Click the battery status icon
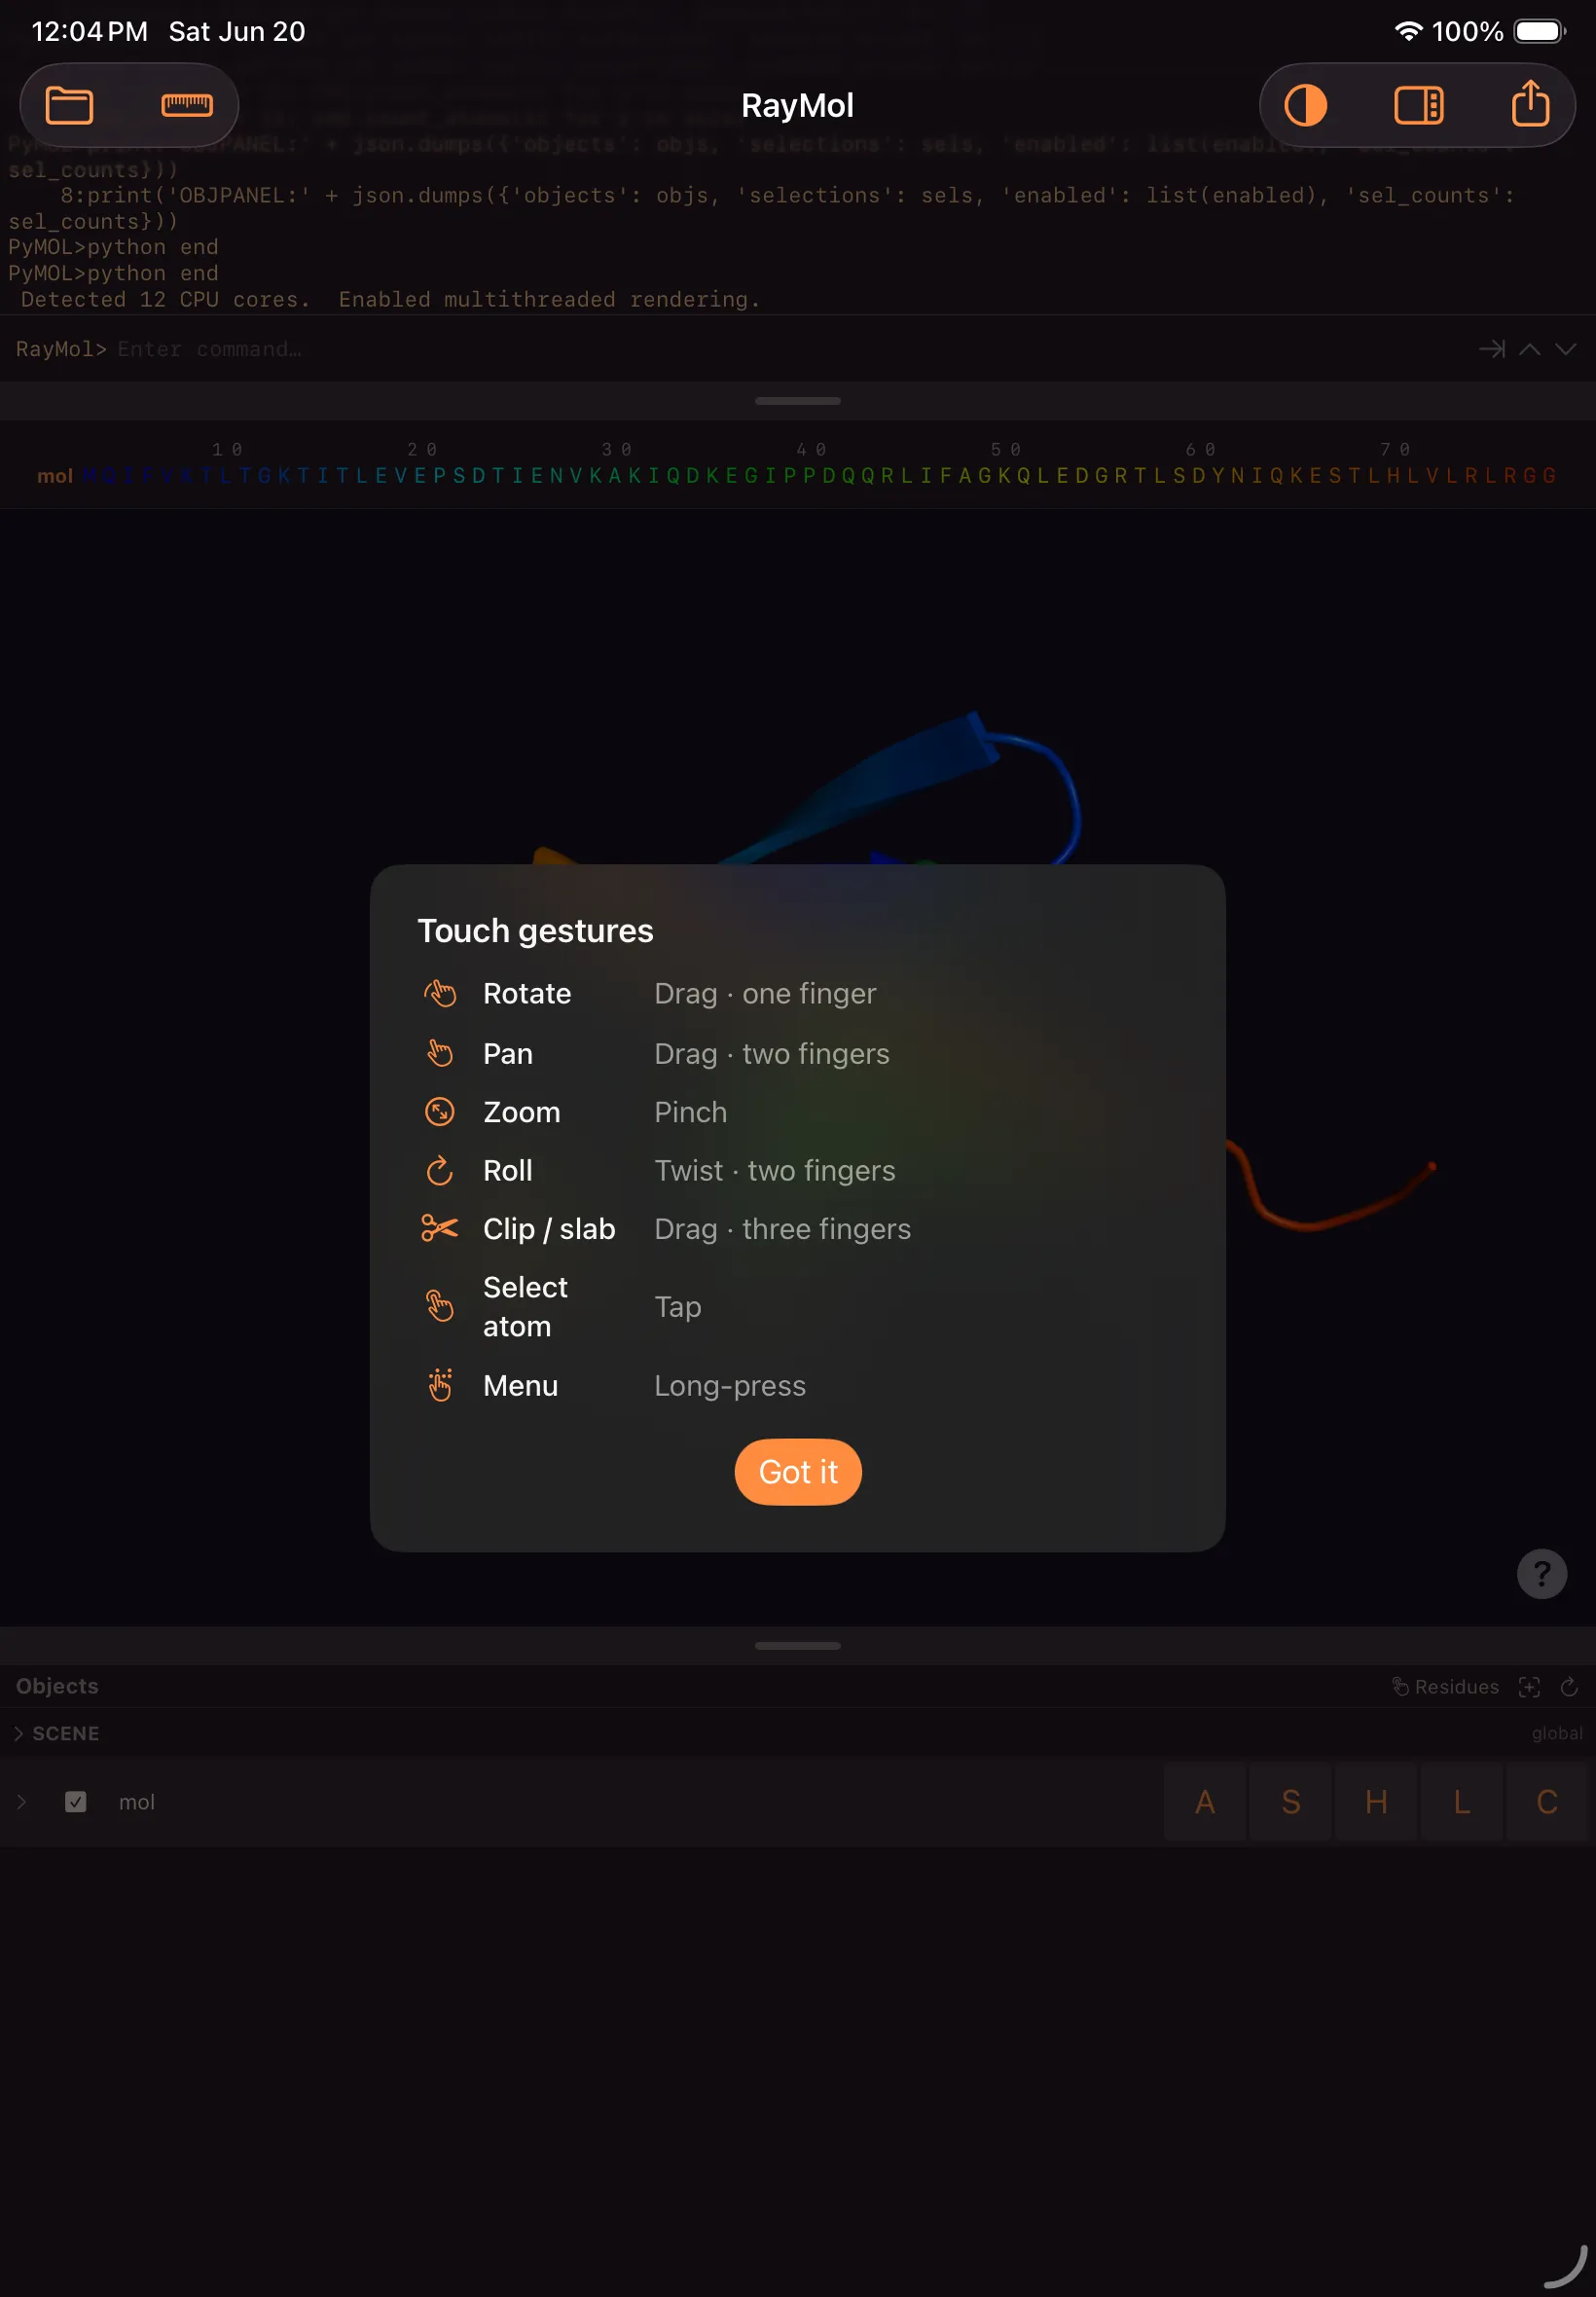 1539,31
